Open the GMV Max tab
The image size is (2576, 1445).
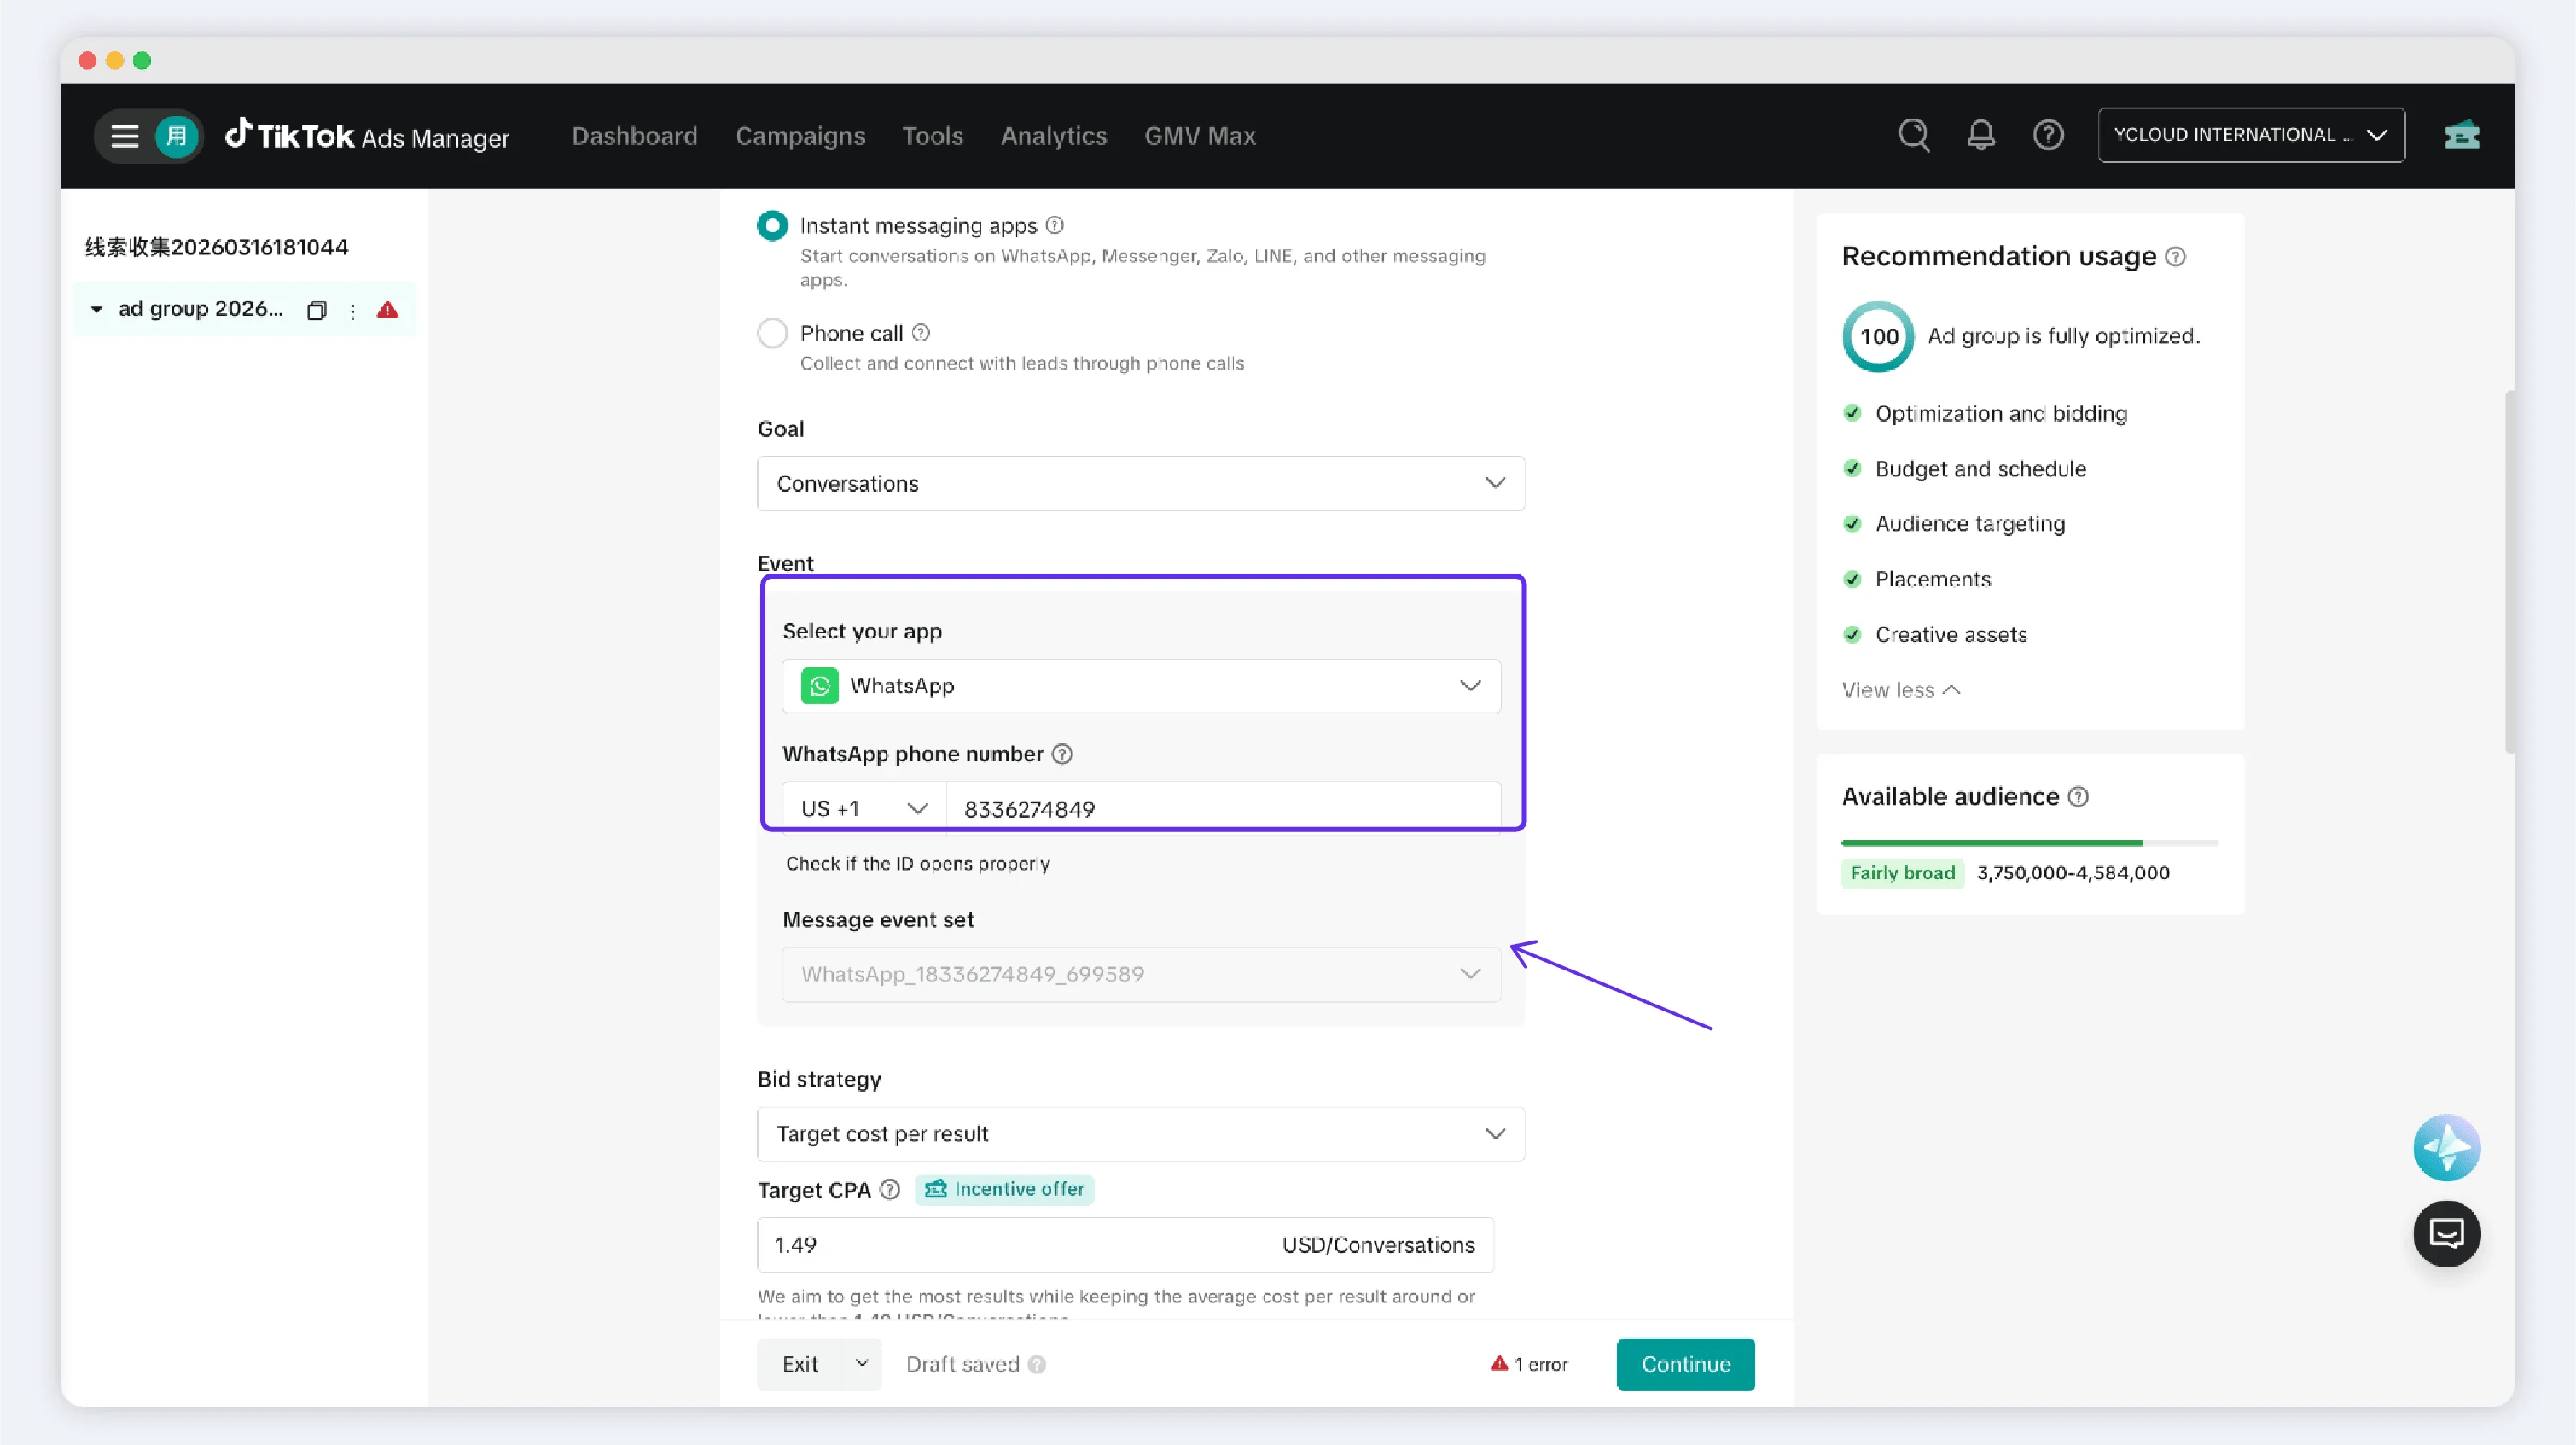click(x=1199, y=135)
